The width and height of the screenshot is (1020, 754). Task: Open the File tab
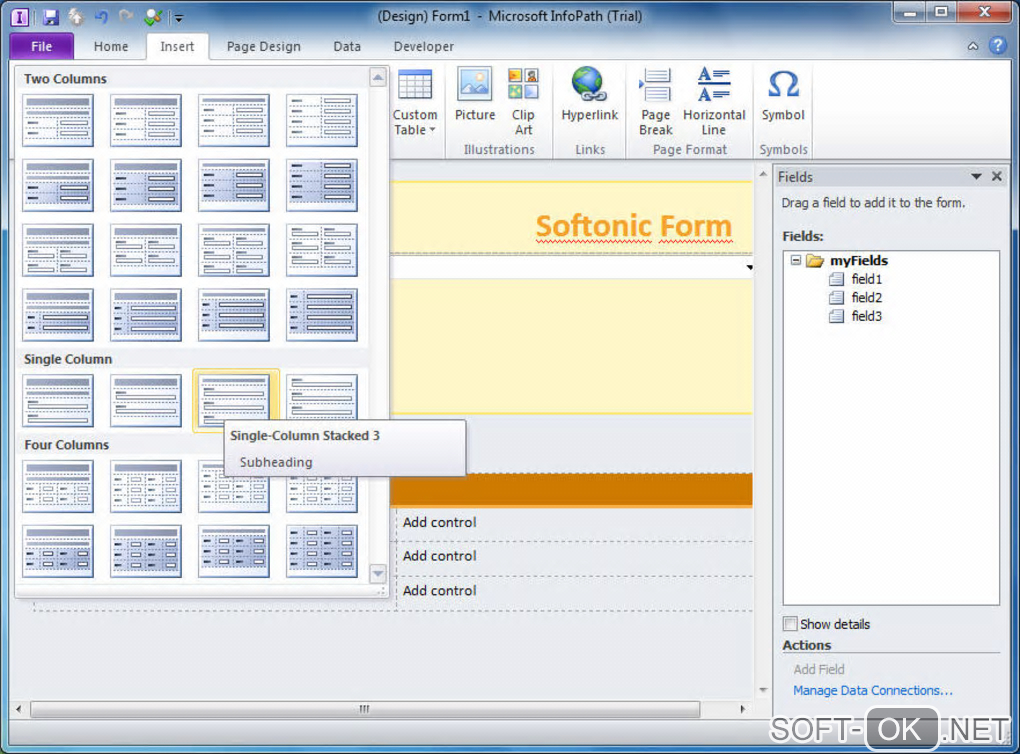(x=42, y=46)
